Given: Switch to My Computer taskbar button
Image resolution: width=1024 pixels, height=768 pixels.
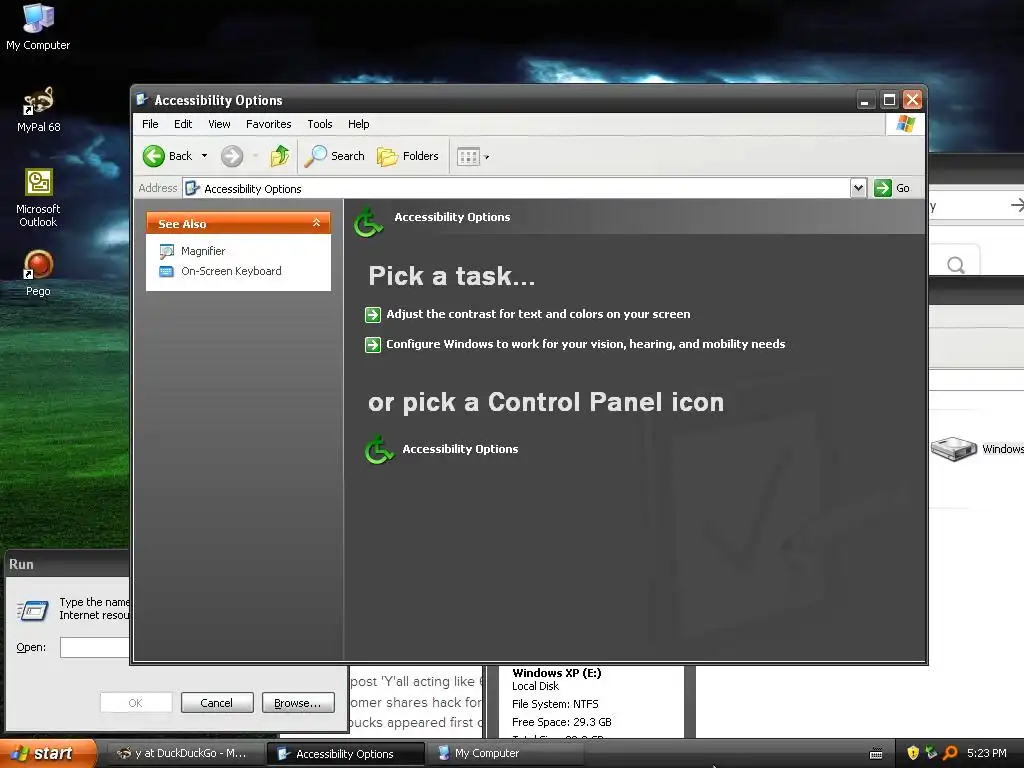Looking at the screenshot, I should click(504, 754).
